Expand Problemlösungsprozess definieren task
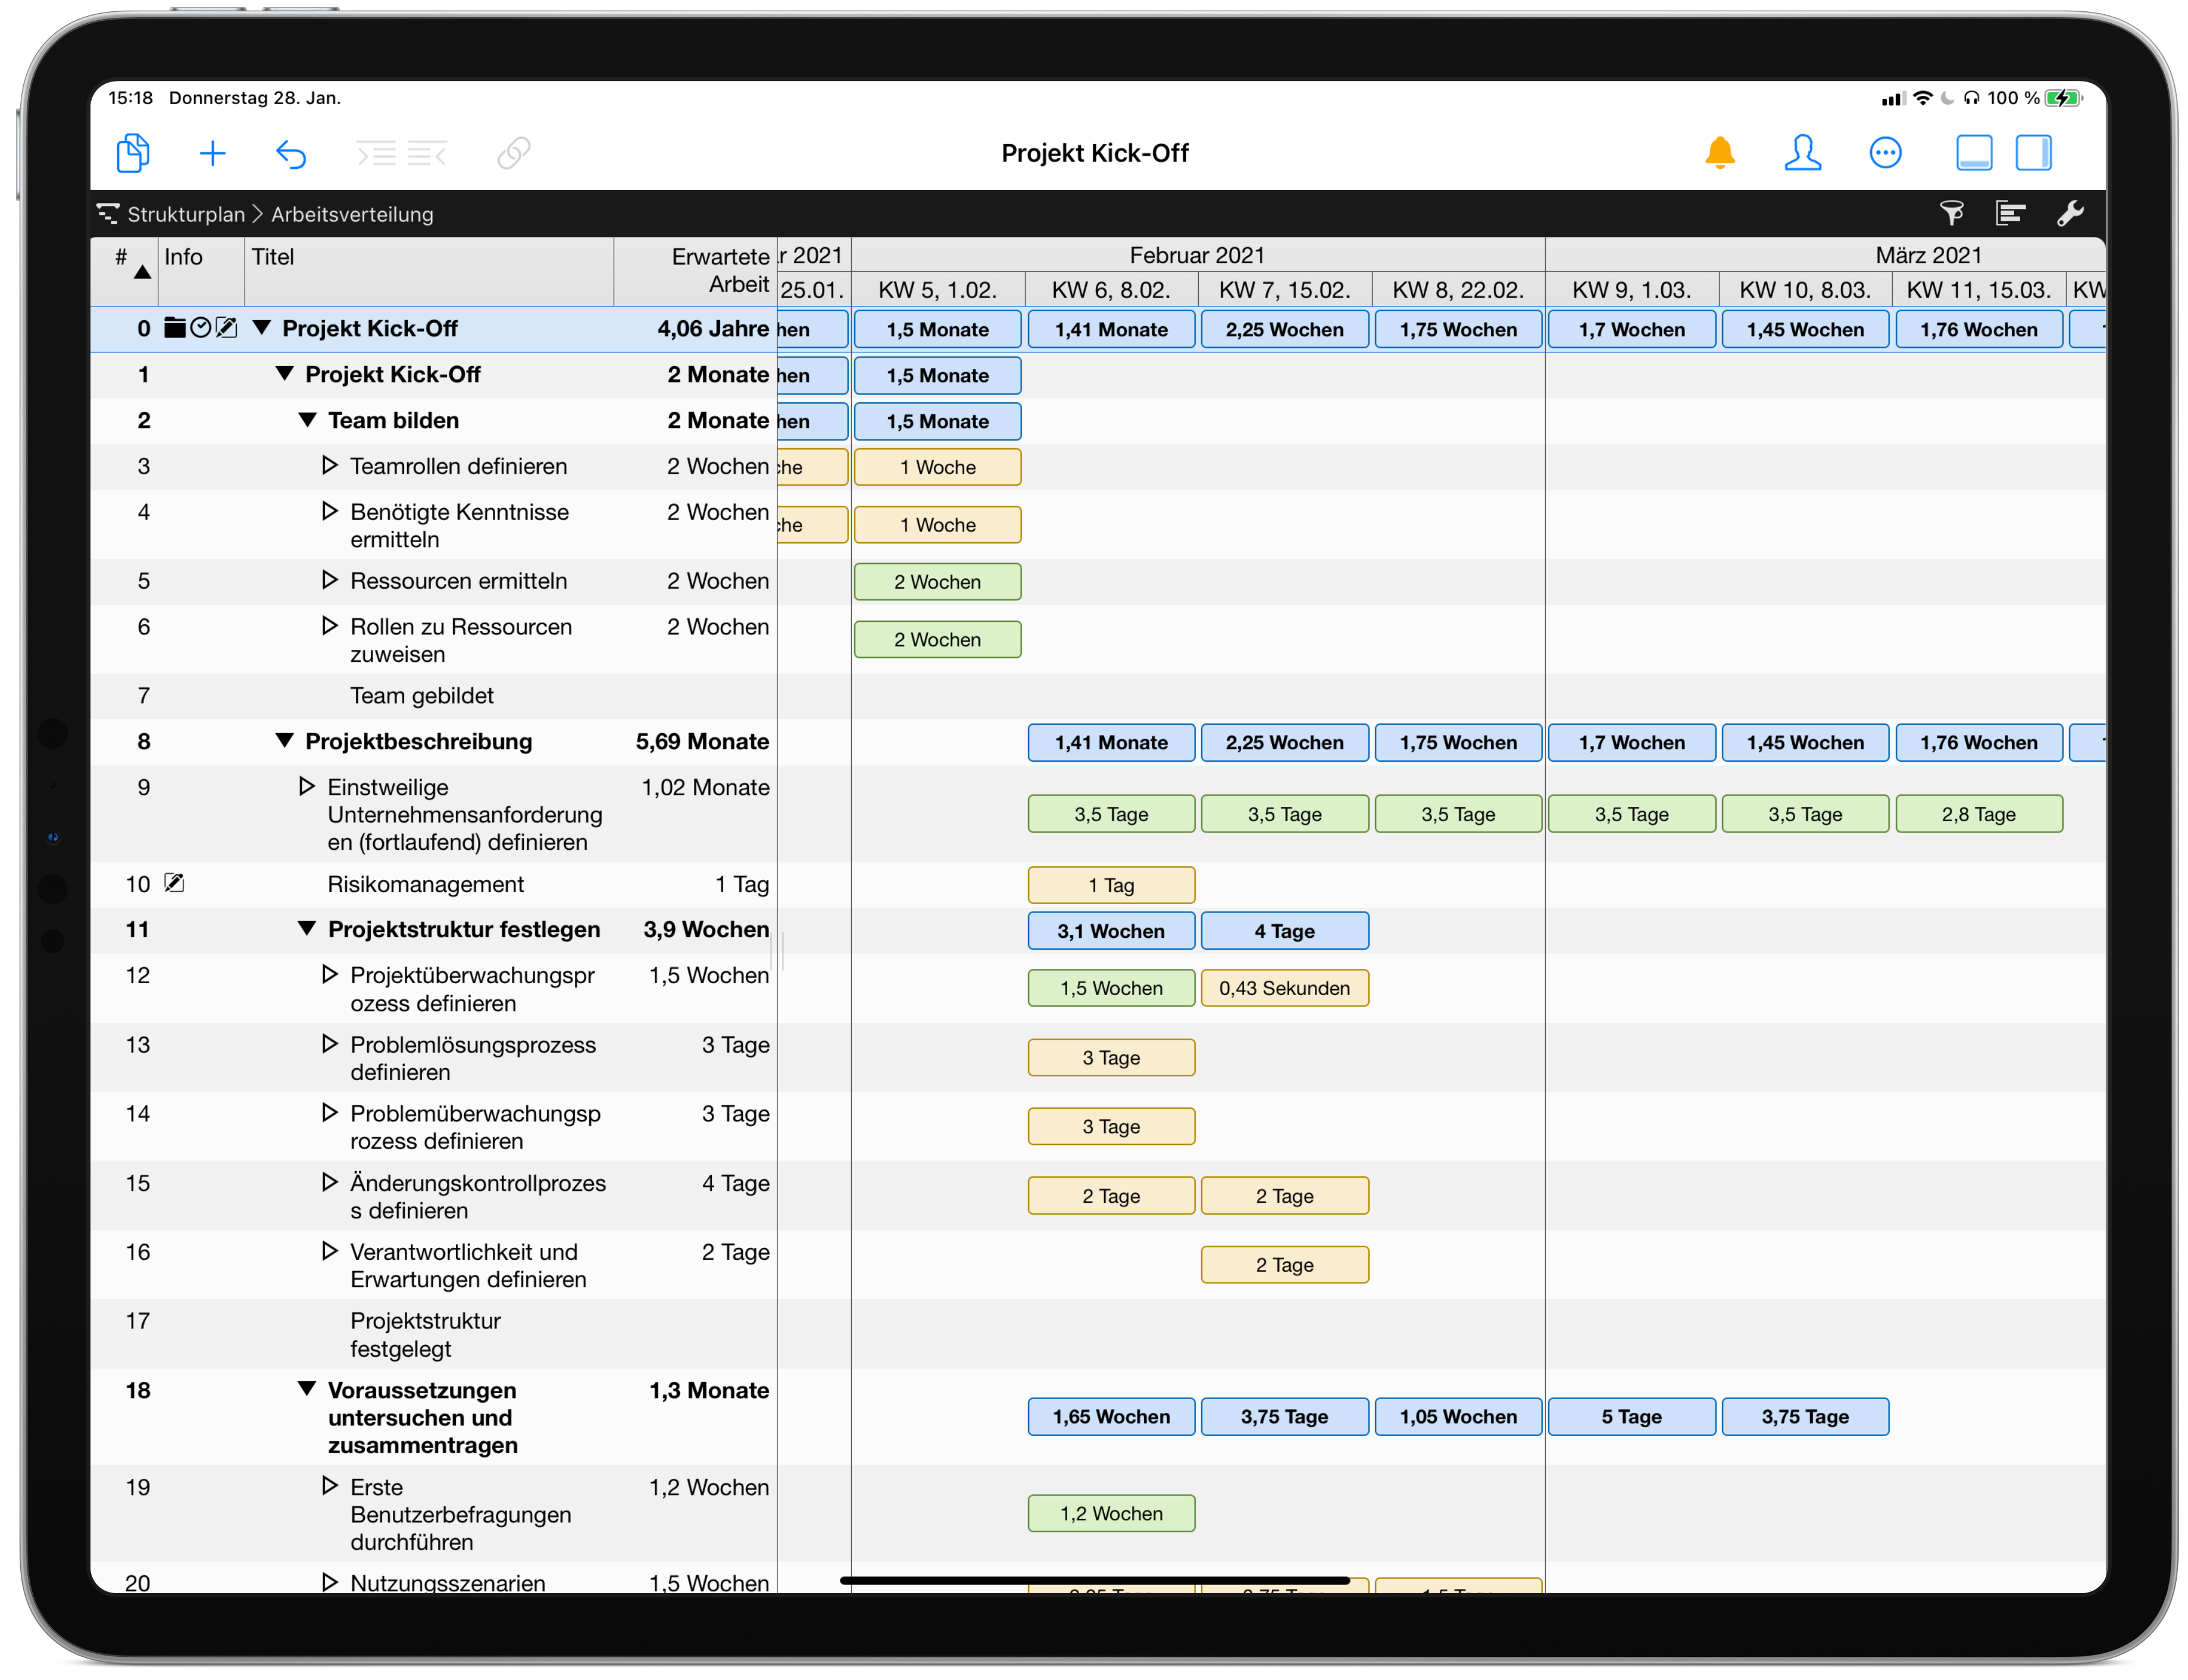 tap(330, 1043)
